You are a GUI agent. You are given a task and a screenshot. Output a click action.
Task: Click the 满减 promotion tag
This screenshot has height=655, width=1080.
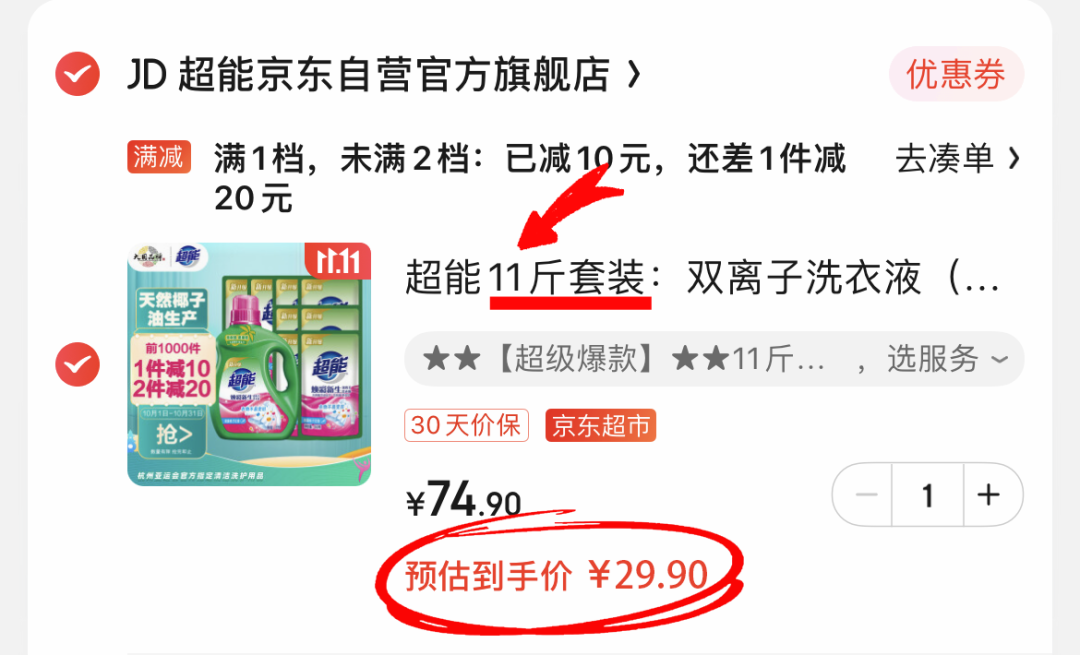tap(158, 157)
